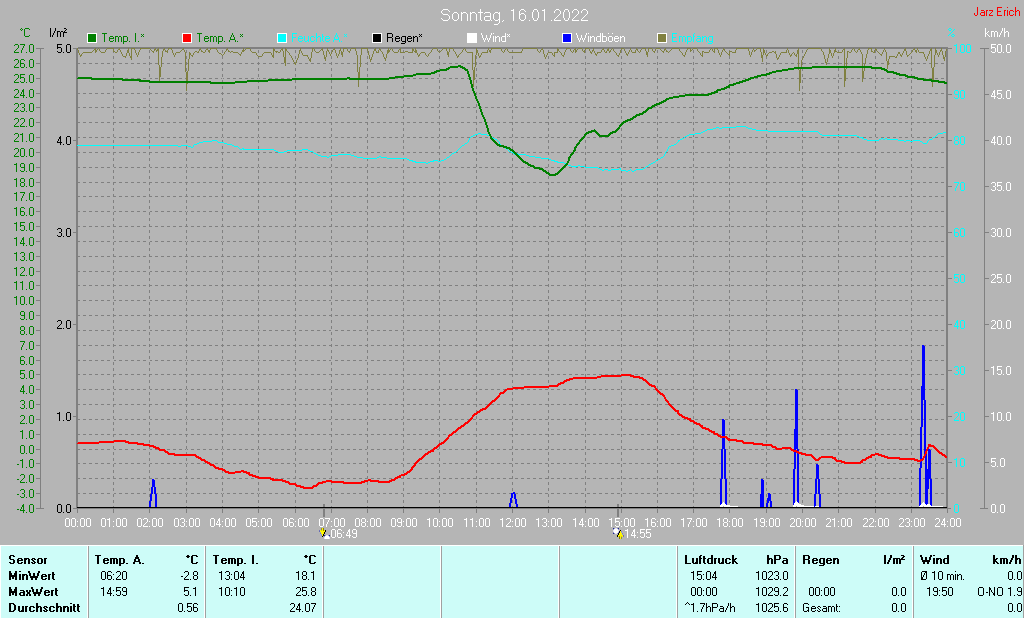This screenshot has height=618, width=1024.
Task: Click the 'O-NO 1.9' wind direction value
Action: click(x=999, y=592)
